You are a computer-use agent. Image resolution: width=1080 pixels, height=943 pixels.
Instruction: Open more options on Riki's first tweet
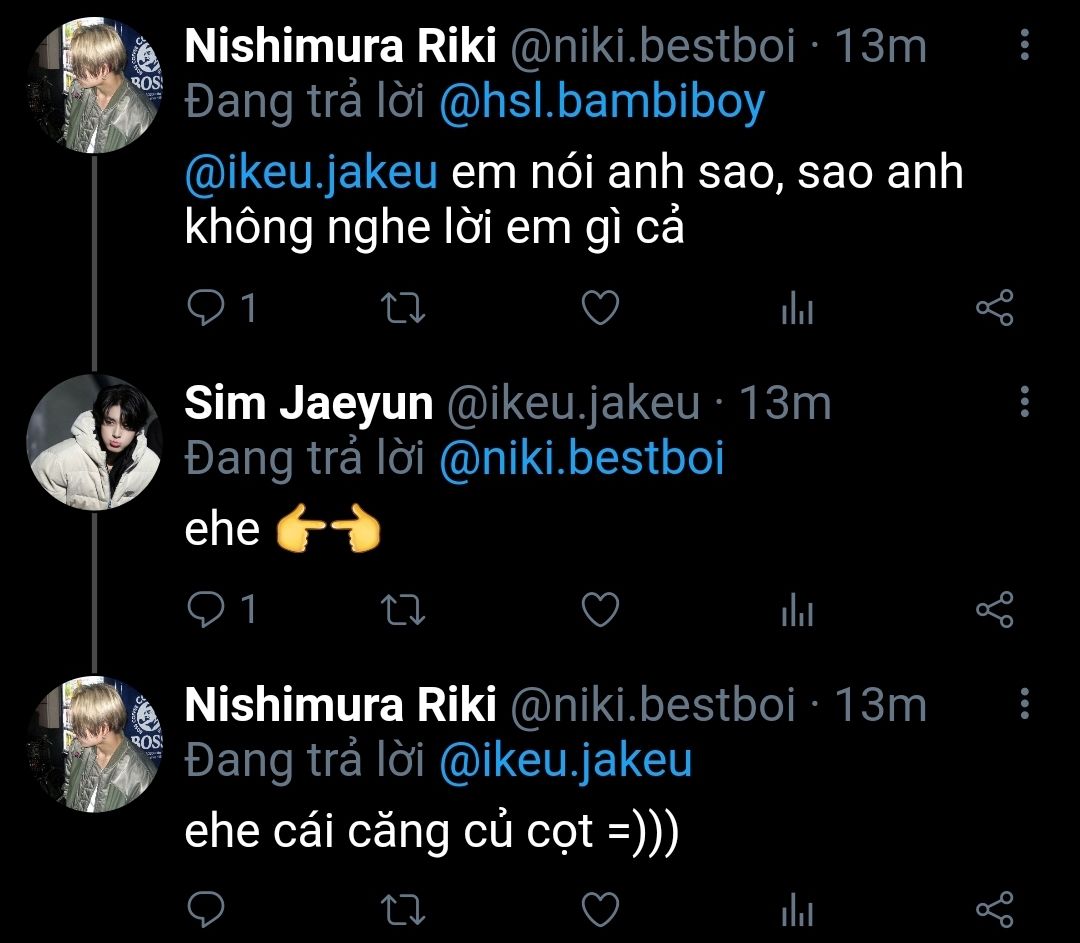pos(1024,45)
